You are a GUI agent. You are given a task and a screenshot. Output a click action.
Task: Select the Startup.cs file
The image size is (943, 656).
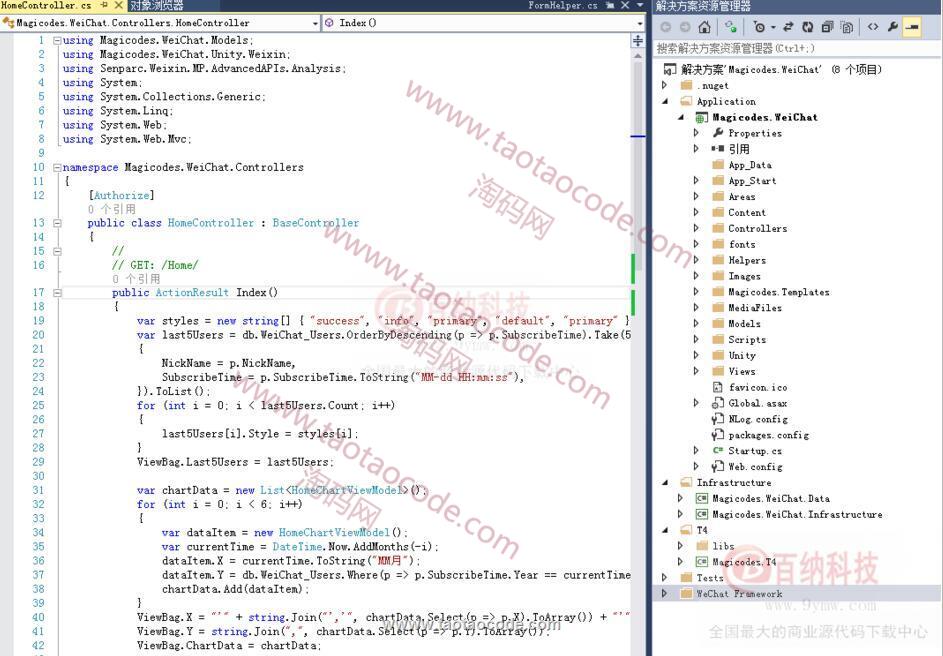pyautogui.click(x=755, y=451)
